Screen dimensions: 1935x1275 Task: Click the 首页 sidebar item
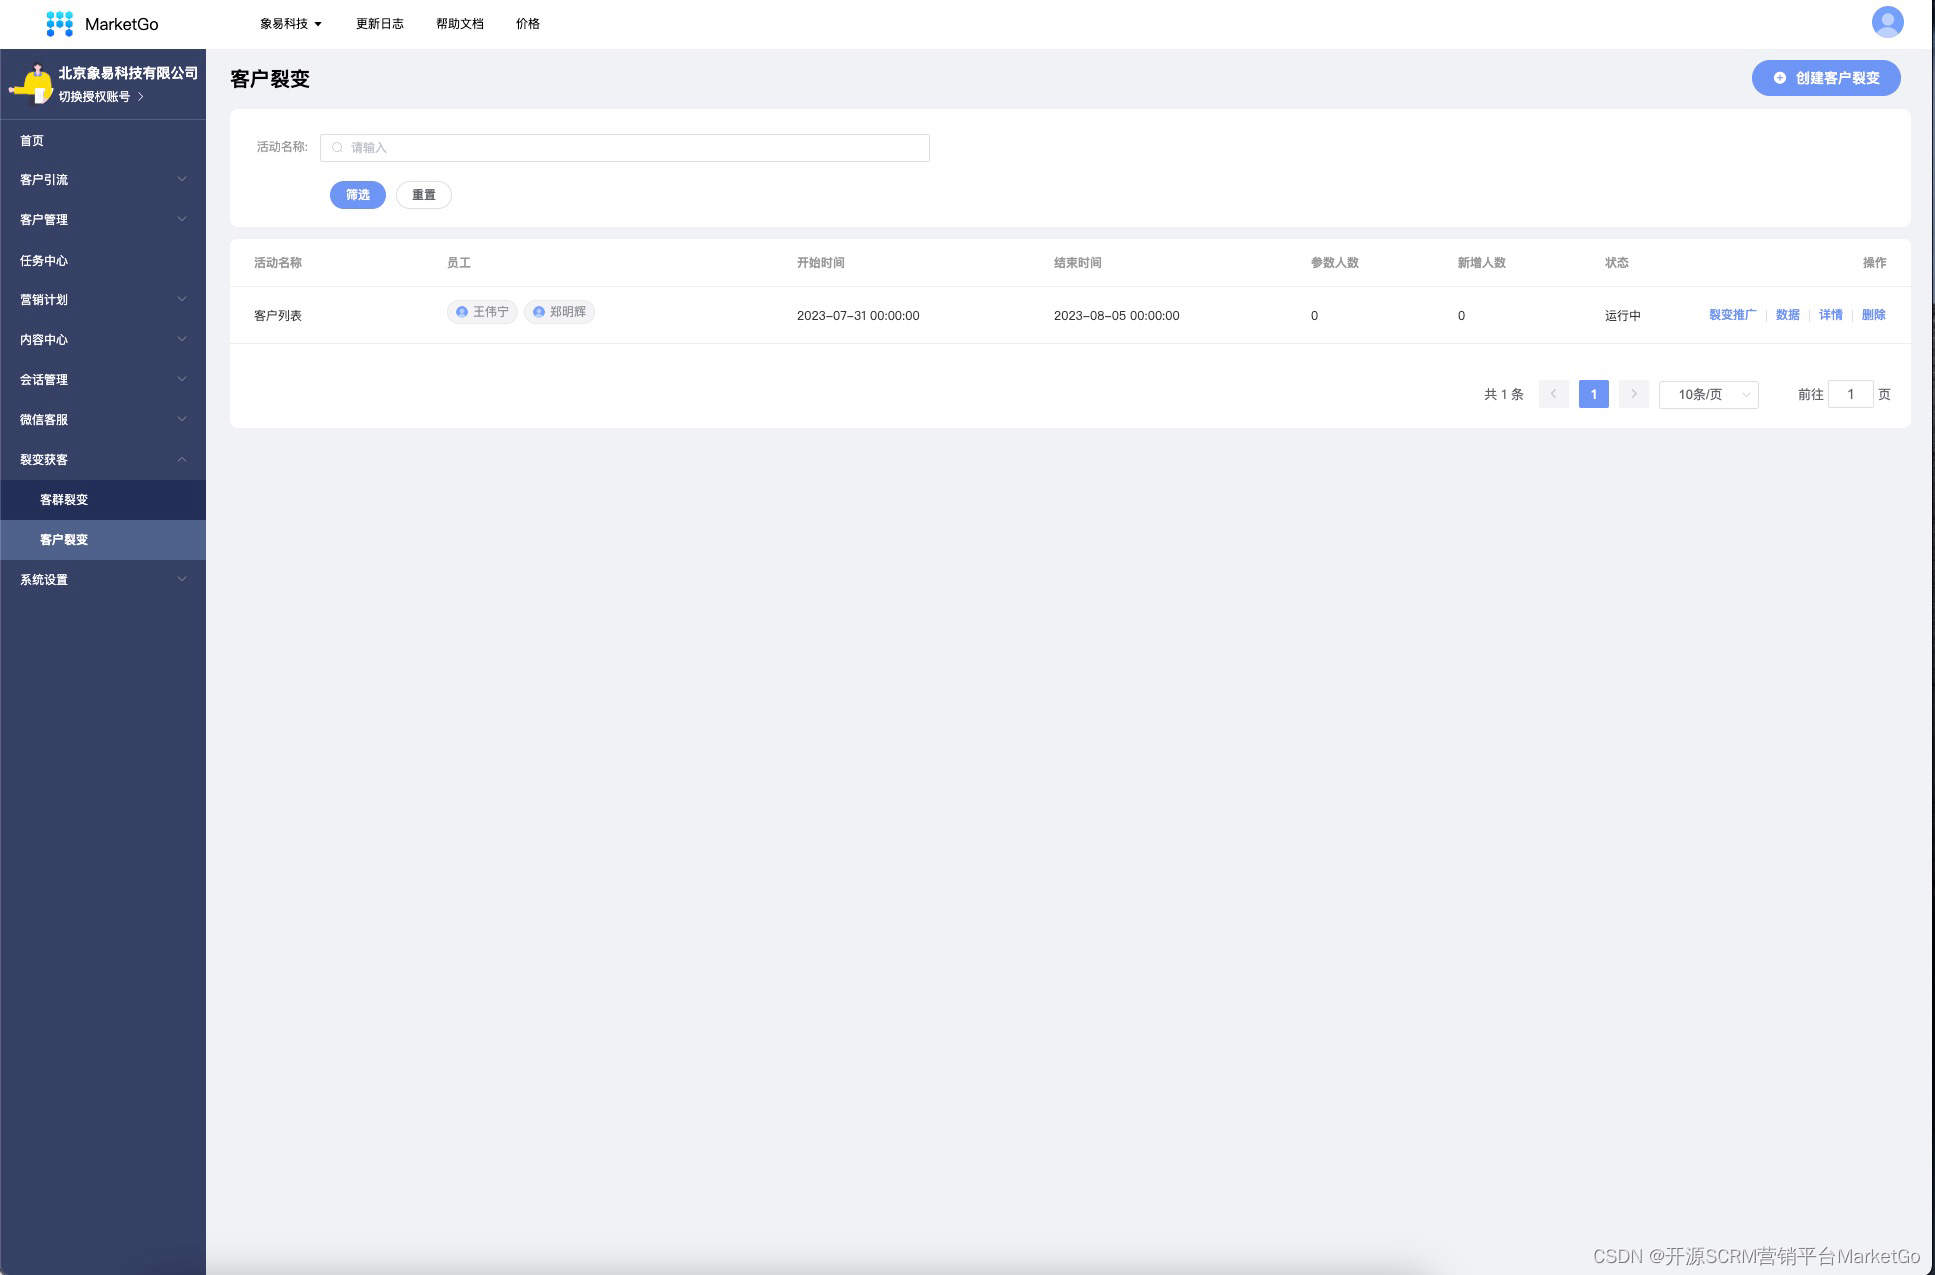tap(31, 140)
